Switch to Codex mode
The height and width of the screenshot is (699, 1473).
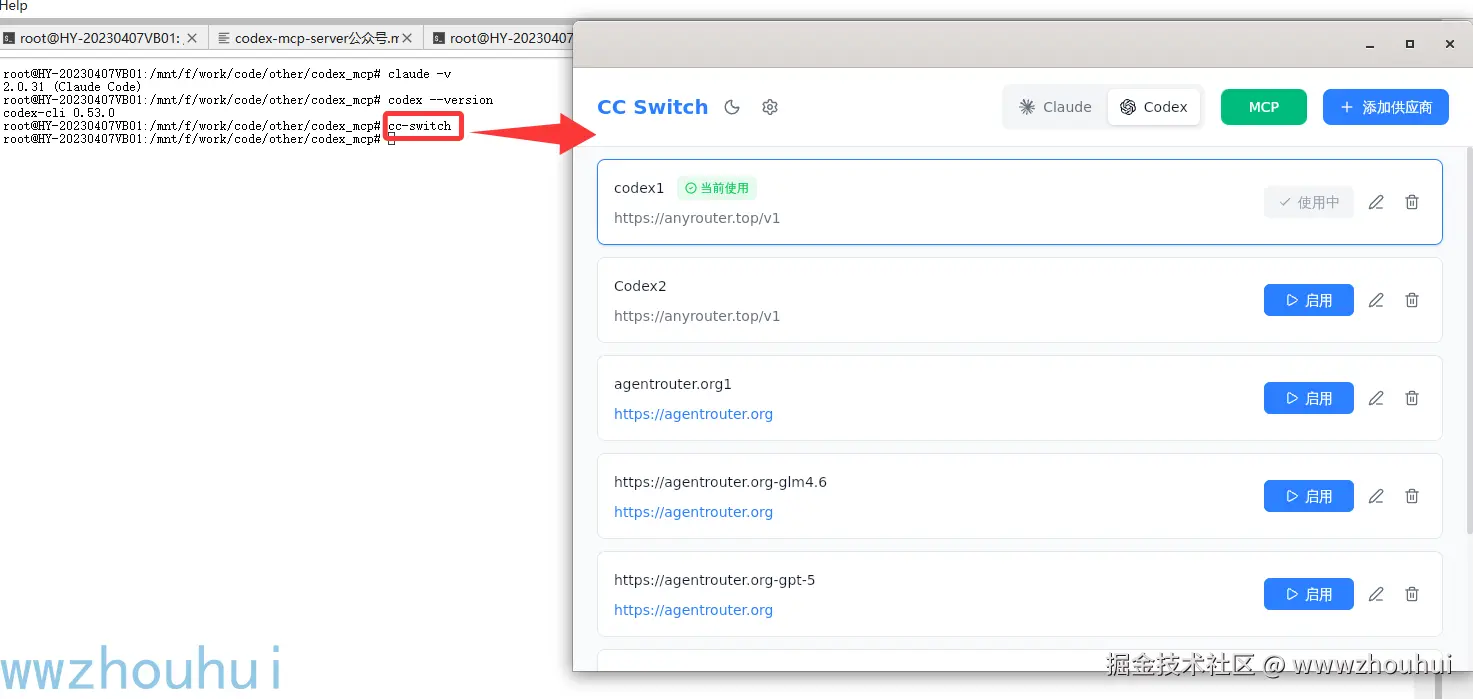(x=1154, y=107)
